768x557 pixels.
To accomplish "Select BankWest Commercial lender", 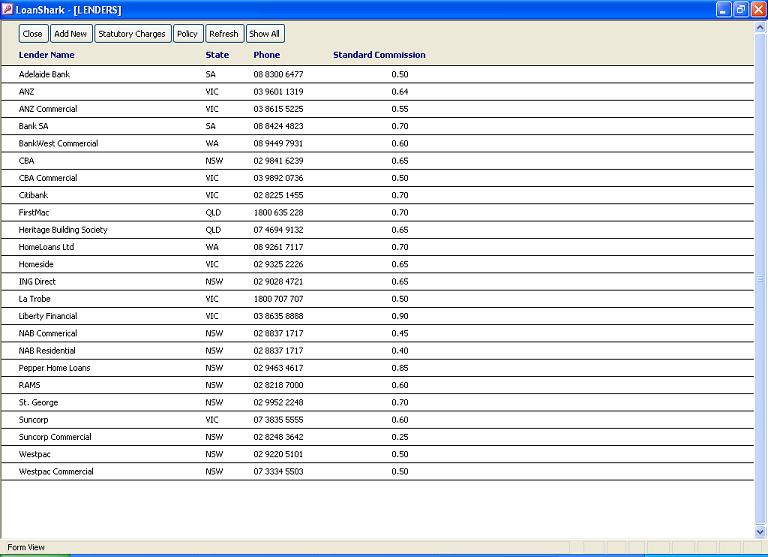I will (x=58, y=144).
